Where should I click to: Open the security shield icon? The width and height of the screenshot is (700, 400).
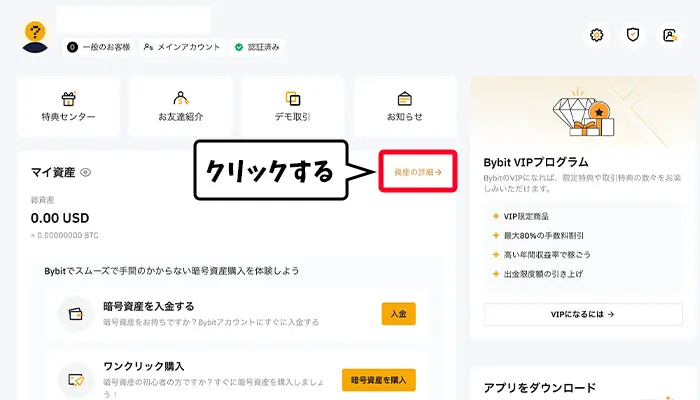click(633, 35)
